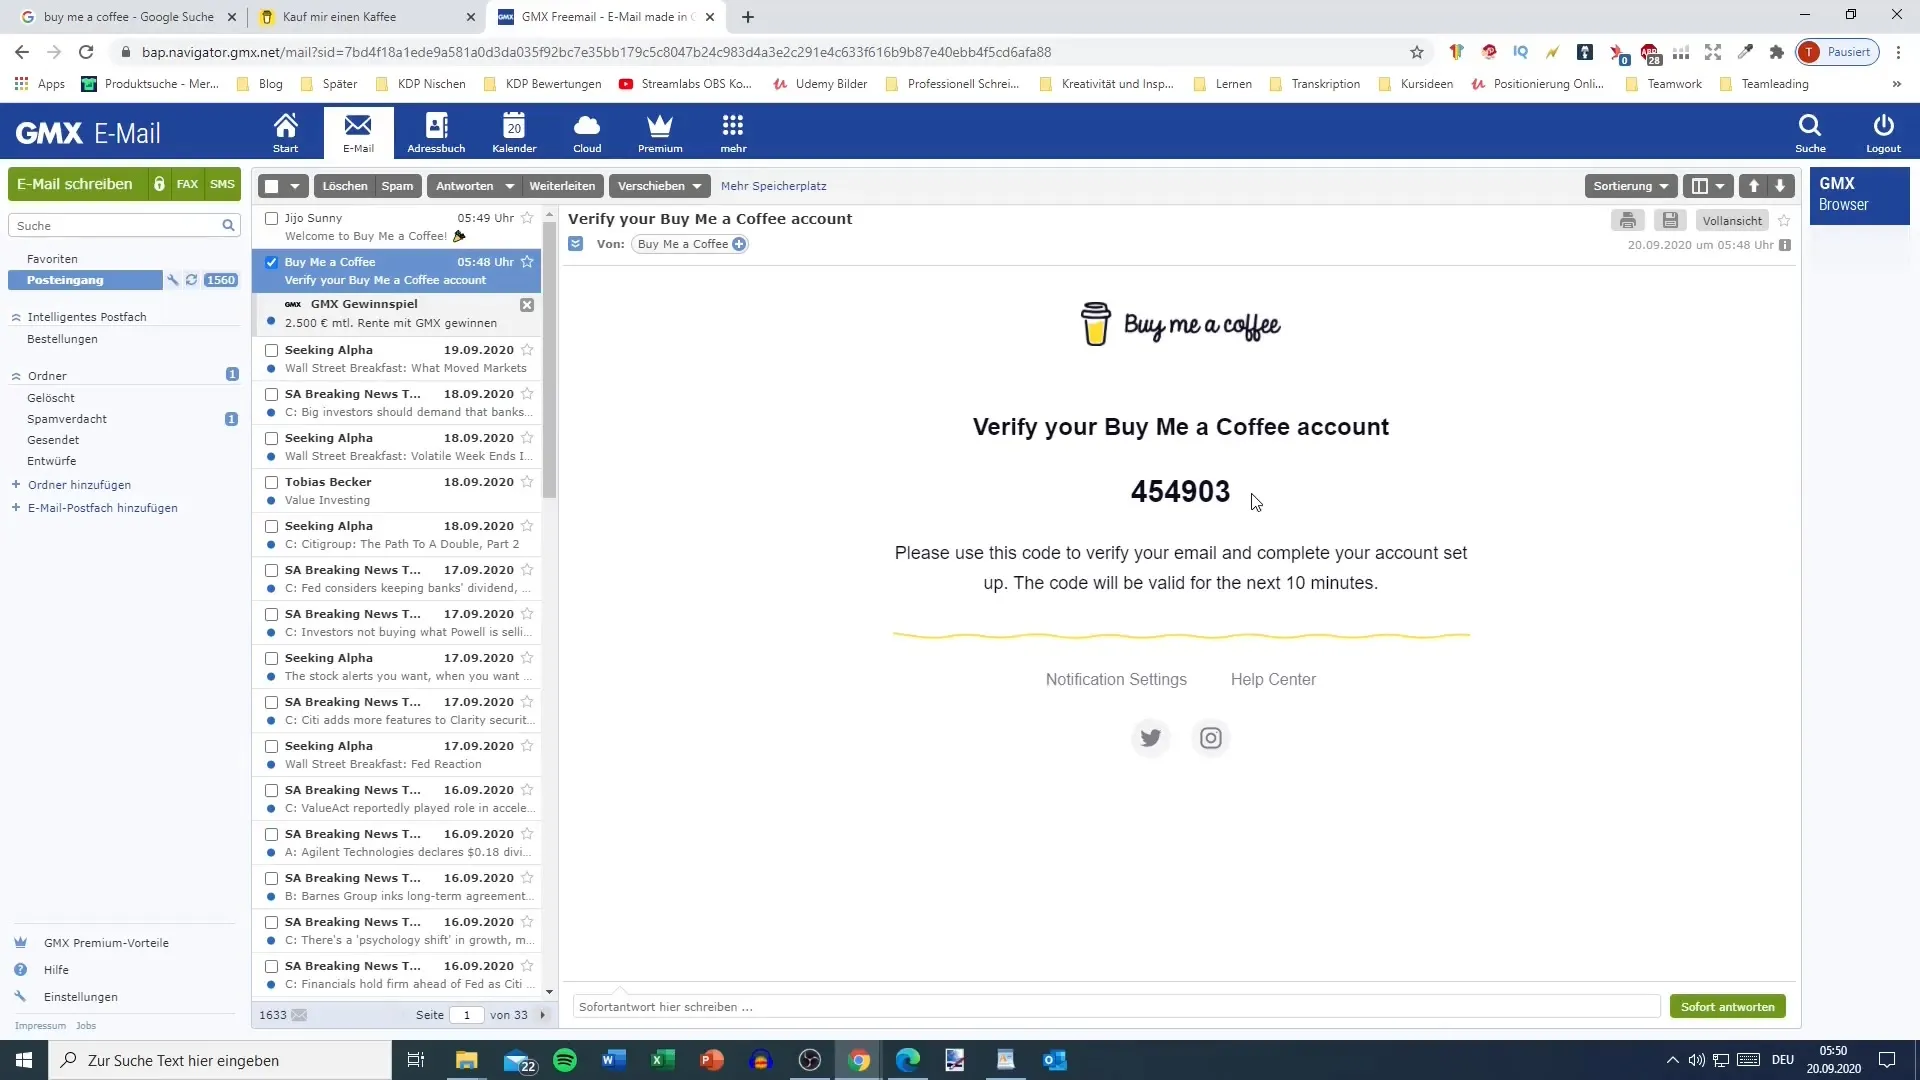The width and height of the screenshot is (1920, 1080).
Task: Collapse the Intelligentes Postfach section
Action: tap(16, 317)
